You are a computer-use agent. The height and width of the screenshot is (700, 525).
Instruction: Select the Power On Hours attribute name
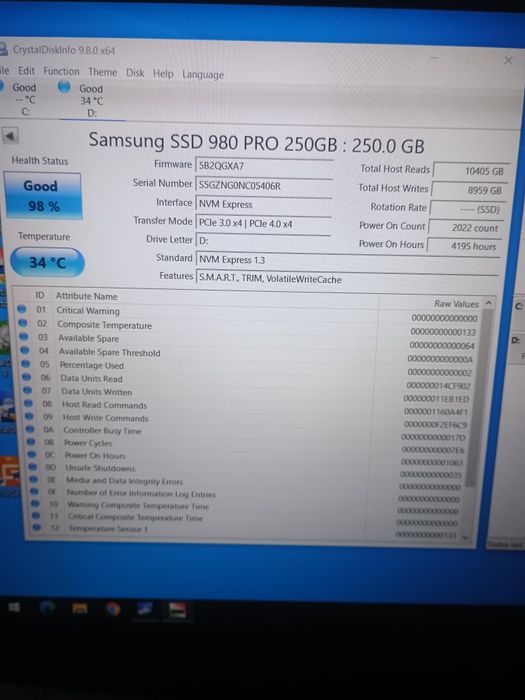tap(95, 456)
